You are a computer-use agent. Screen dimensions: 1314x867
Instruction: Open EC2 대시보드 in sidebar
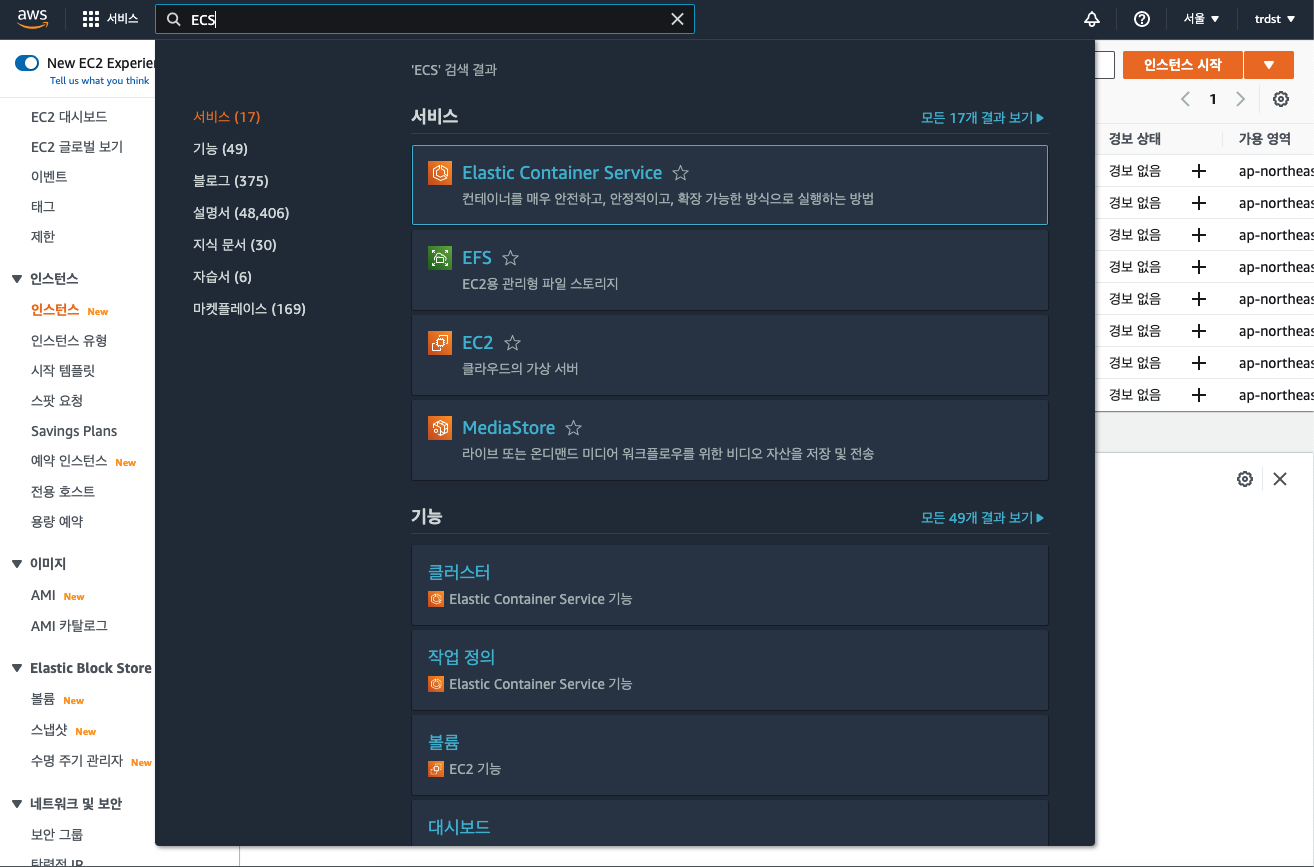pyautogui.click(x=69, y=117)
